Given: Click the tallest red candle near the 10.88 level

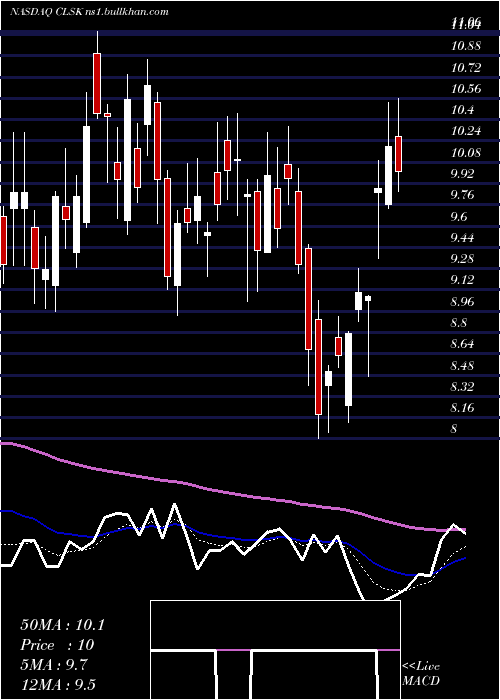Looking at the screenshot, I should pos(97,83).
